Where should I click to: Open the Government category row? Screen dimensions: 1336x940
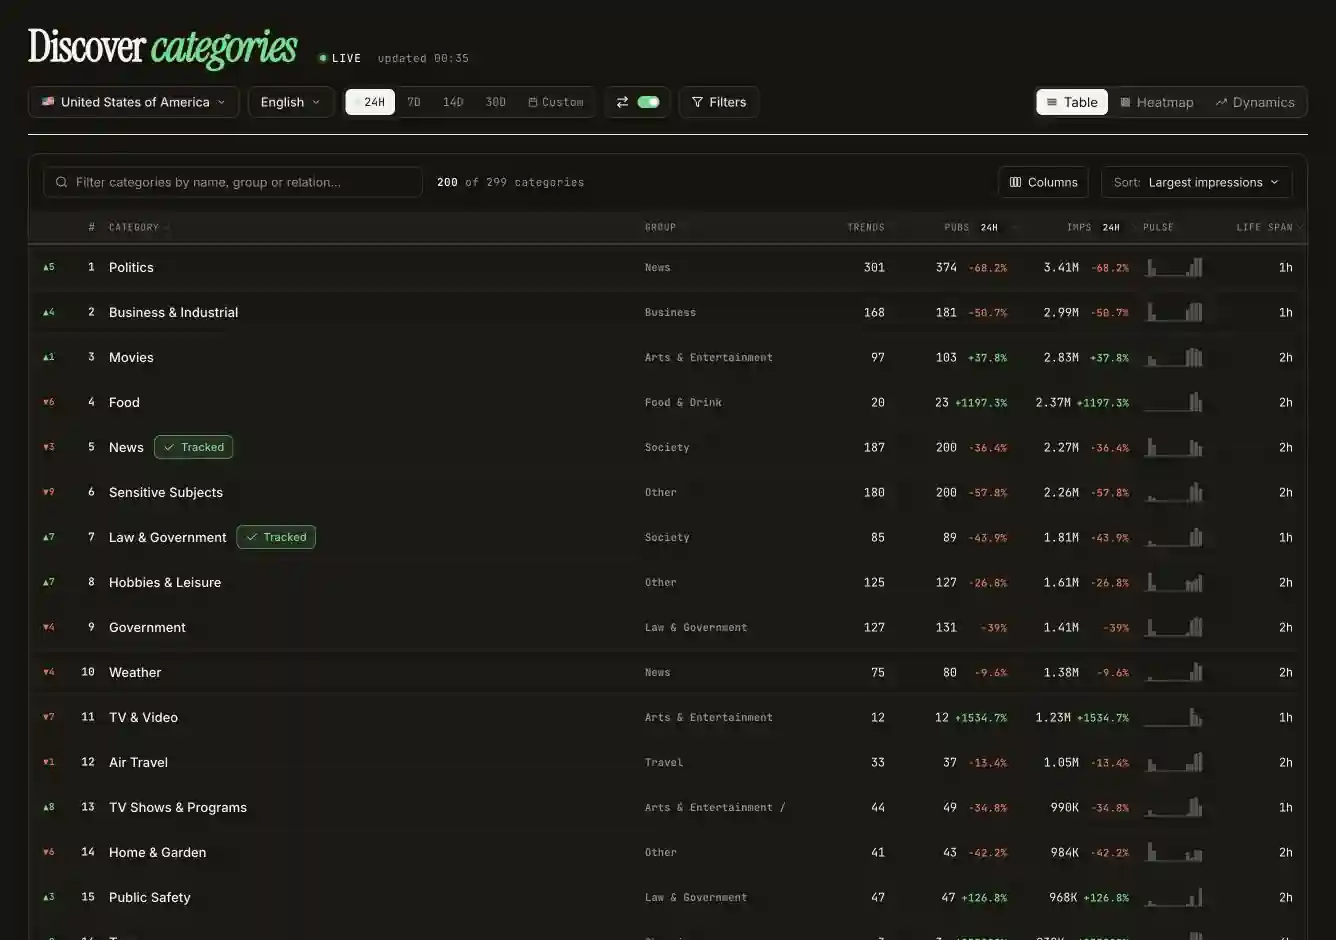(667, 627)
